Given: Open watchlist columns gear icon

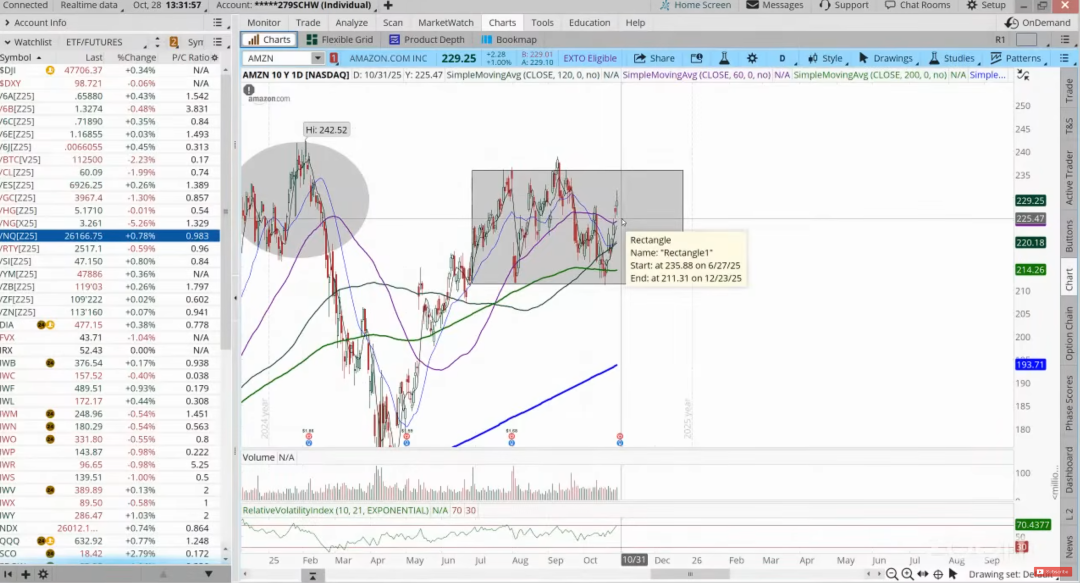Looking at the screenshot, I should point(215,58).
